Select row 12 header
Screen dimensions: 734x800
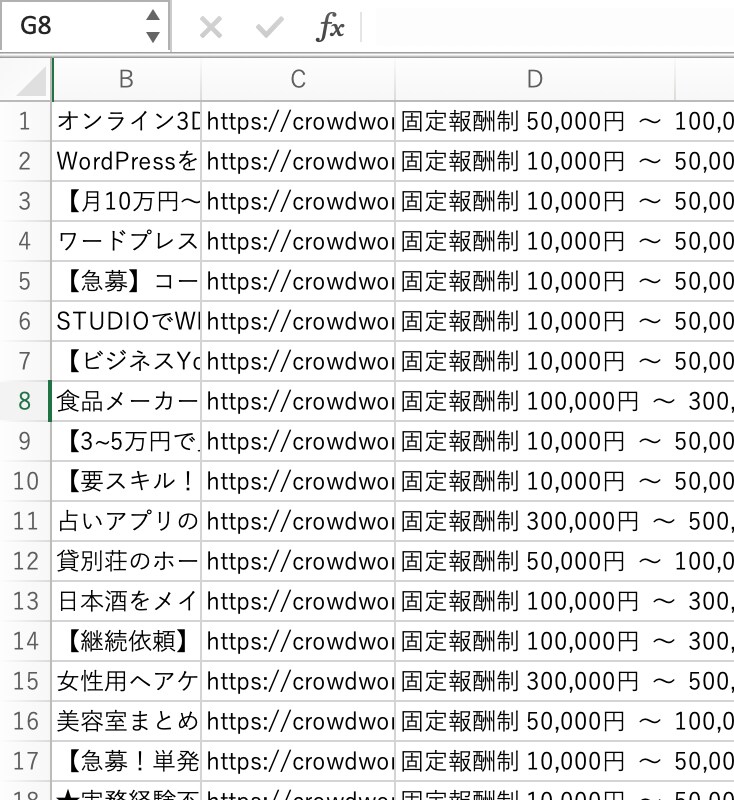point(25,561)
